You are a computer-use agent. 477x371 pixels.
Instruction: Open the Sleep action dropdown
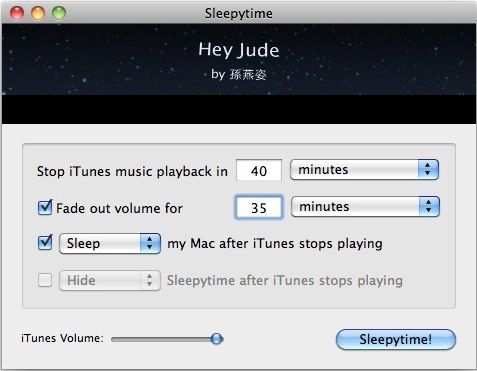[110, 243]
